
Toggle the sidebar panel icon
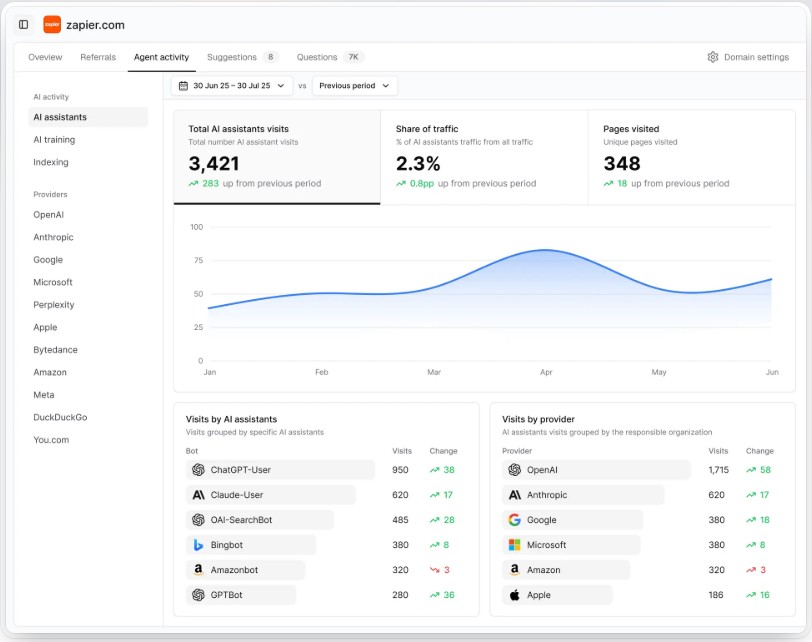(23, 24)
